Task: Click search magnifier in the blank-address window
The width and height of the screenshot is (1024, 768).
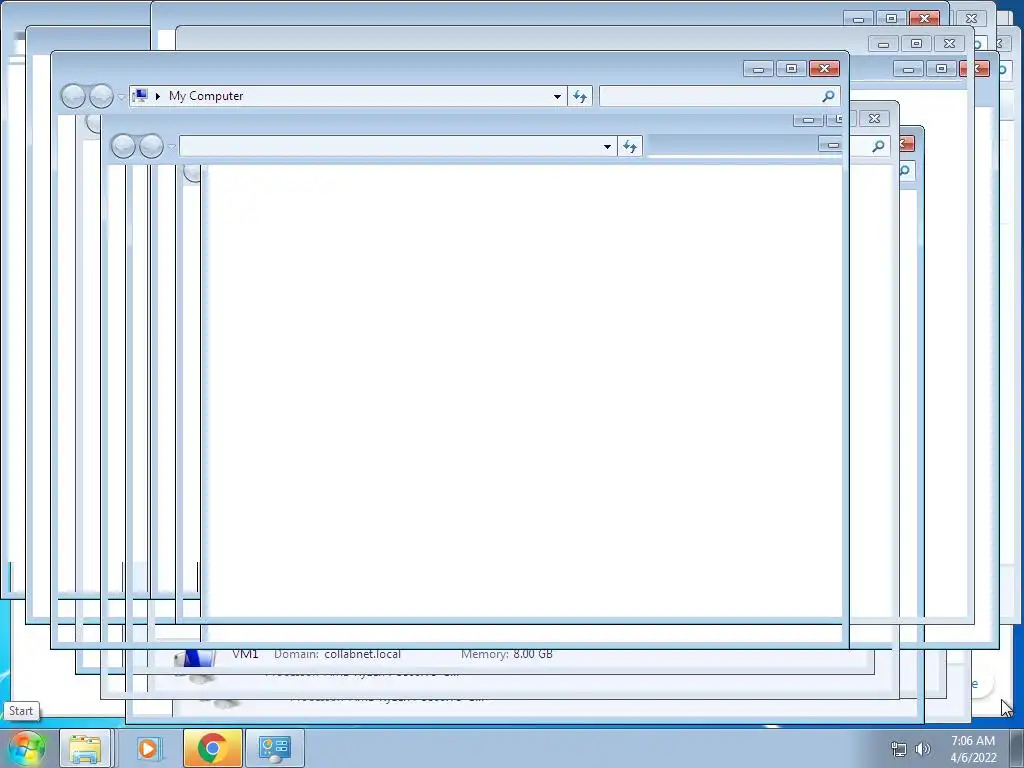Action: coord(878,146)
